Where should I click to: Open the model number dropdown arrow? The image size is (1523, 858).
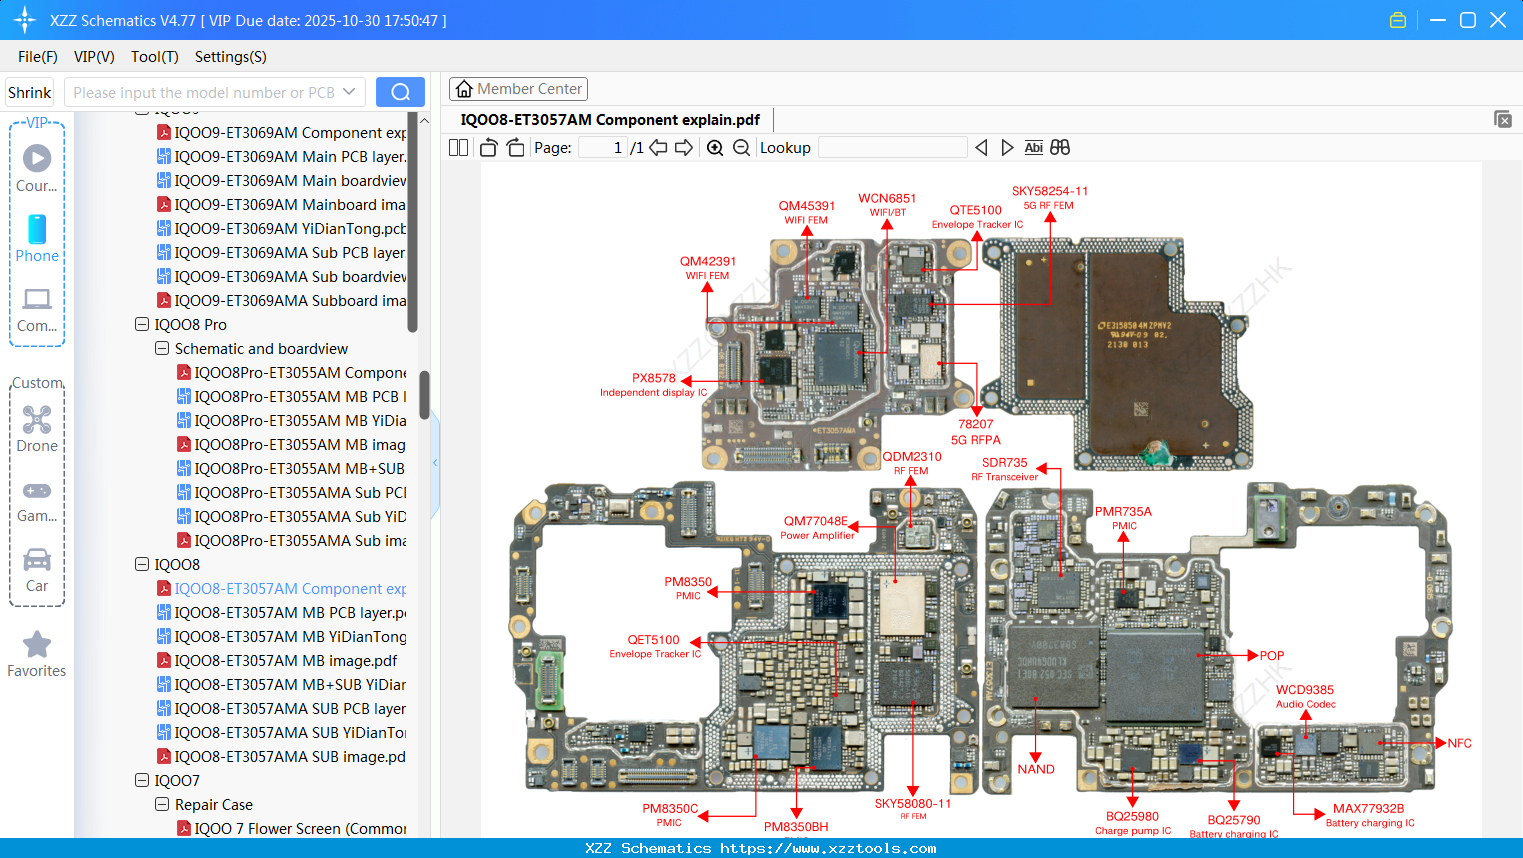(x=347, y=91)
